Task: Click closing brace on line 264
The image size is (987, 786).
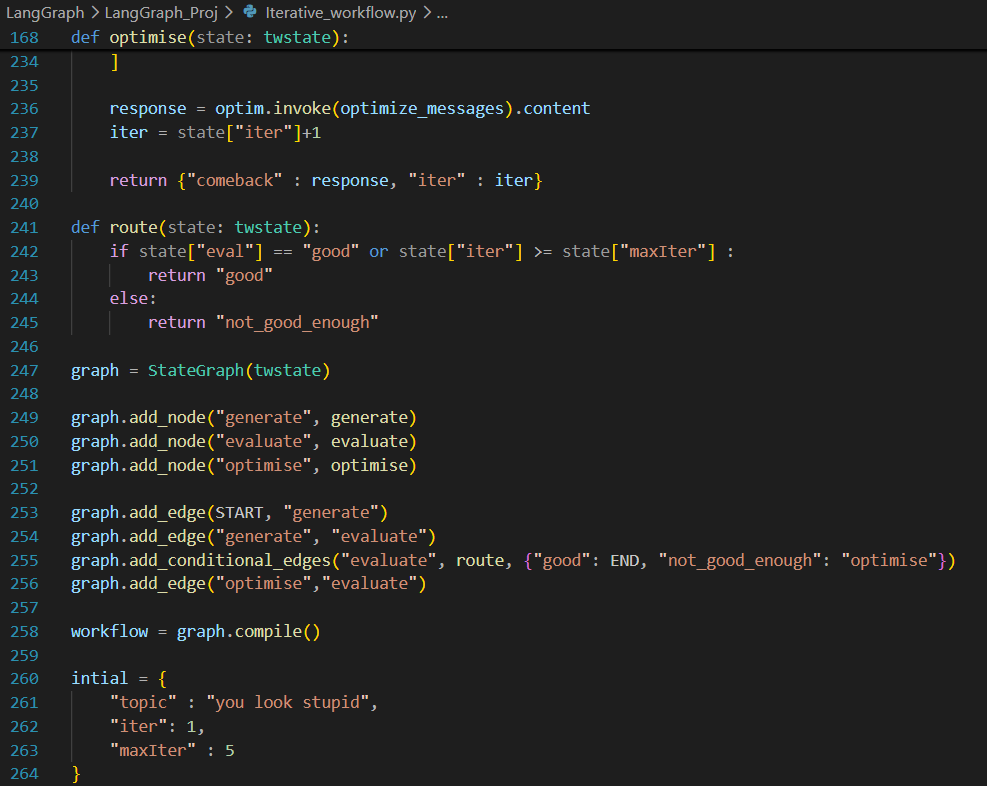Action: coord(76,774)
